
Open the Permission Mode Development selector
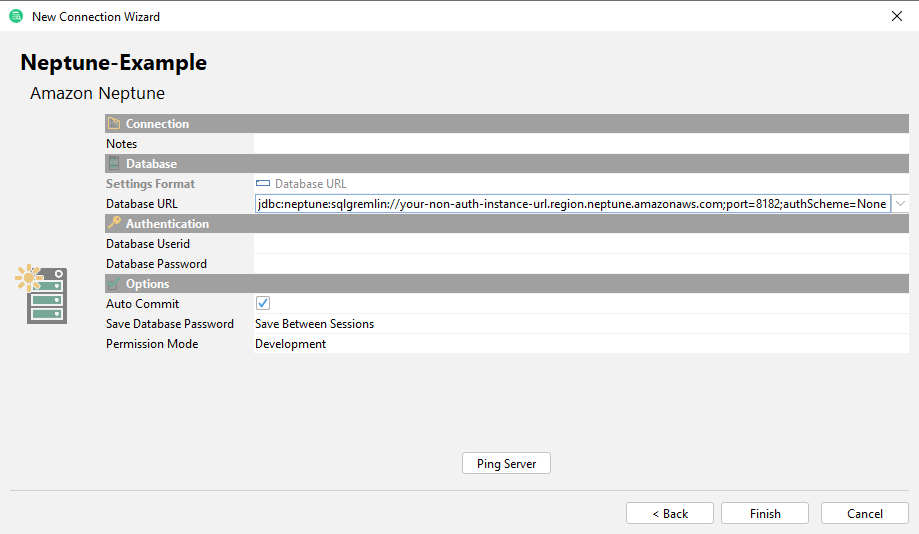pyautogui.click(x=581, y=343)
